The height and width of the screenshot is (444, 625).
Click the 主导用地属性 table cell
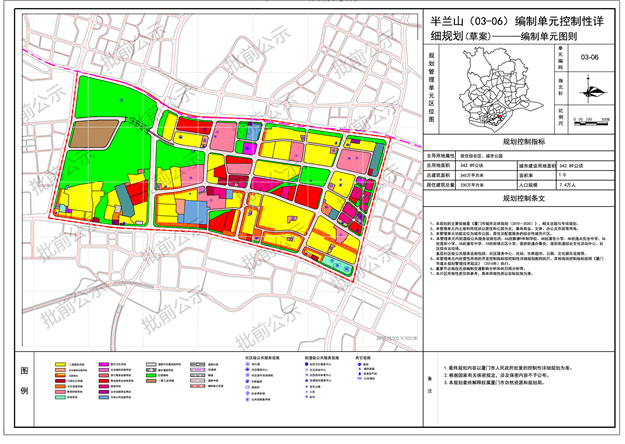[x=441, y=156]
